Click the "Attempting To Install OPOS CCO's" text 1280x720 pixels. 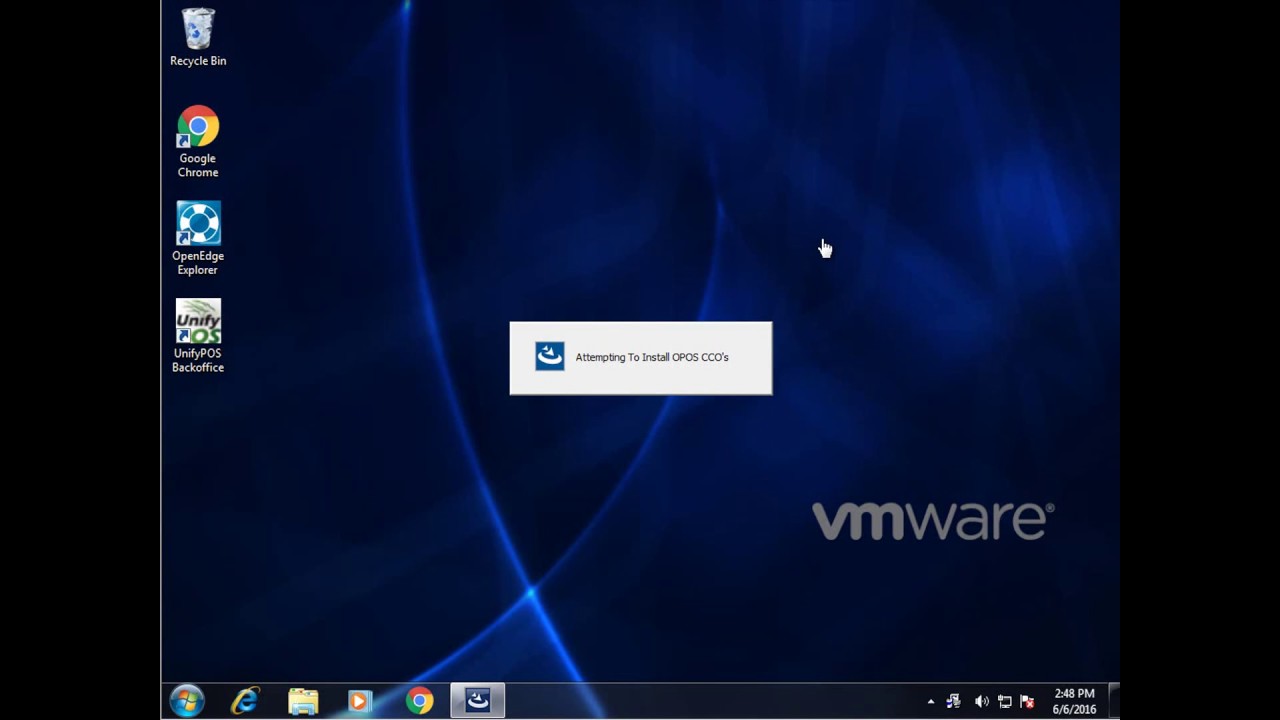click(652, 357)
